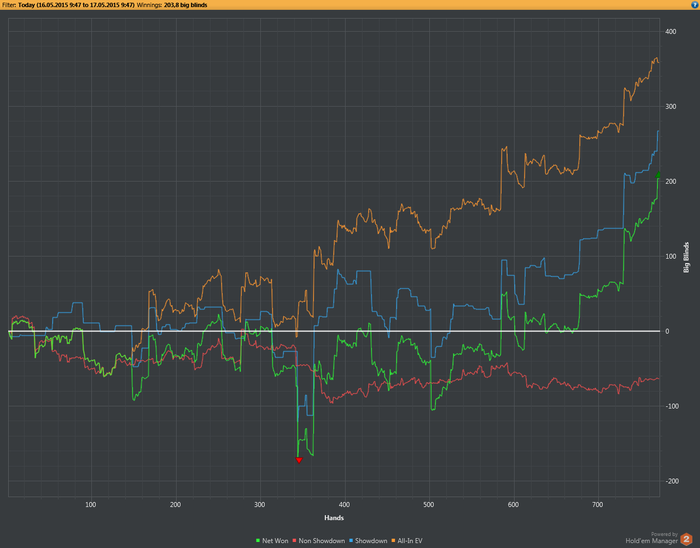Click the green Net Won legend square
The width and height of the screenshot is (700, 548).
pos(258,541)
